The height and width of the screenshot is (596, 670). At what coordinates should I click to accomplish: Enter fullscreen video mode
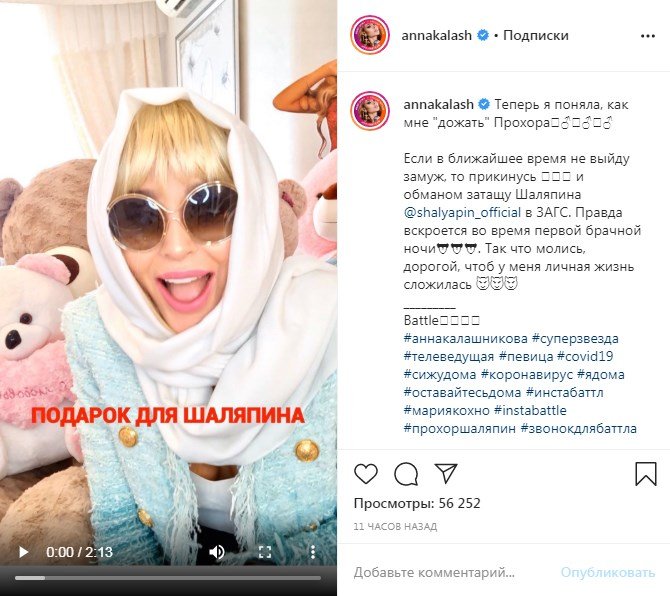[265, 552]
